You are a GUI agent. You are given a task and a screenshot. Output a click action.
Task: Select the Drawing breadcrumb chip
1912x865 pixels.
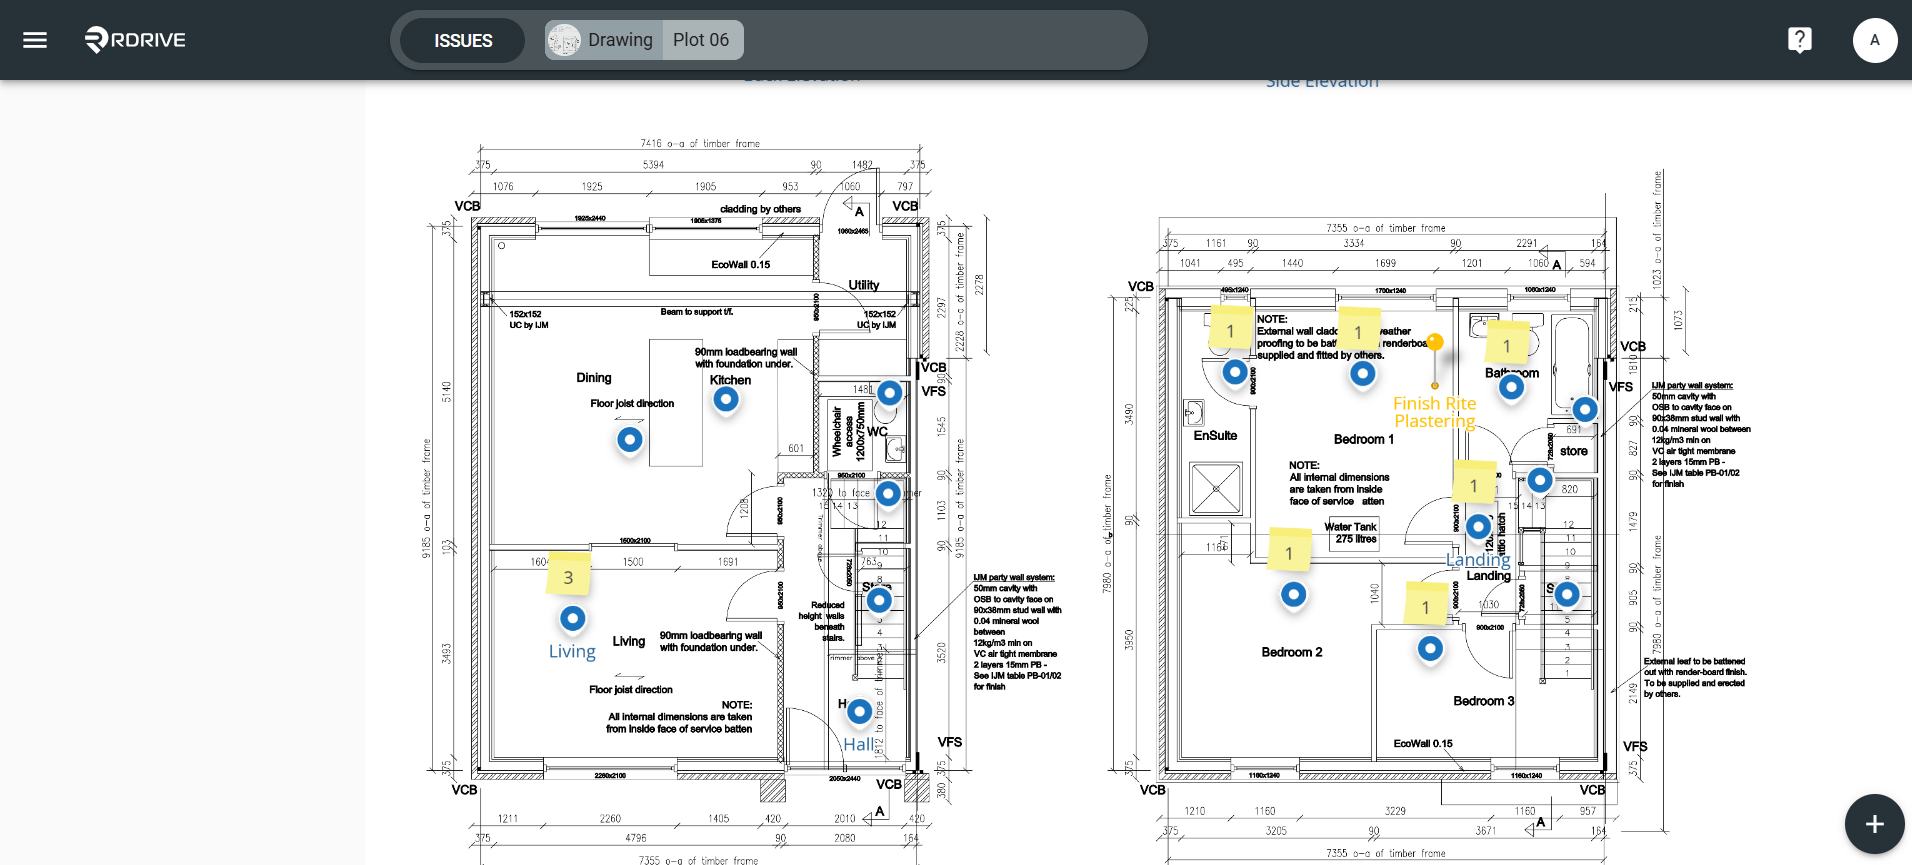[x=603, y=40]
